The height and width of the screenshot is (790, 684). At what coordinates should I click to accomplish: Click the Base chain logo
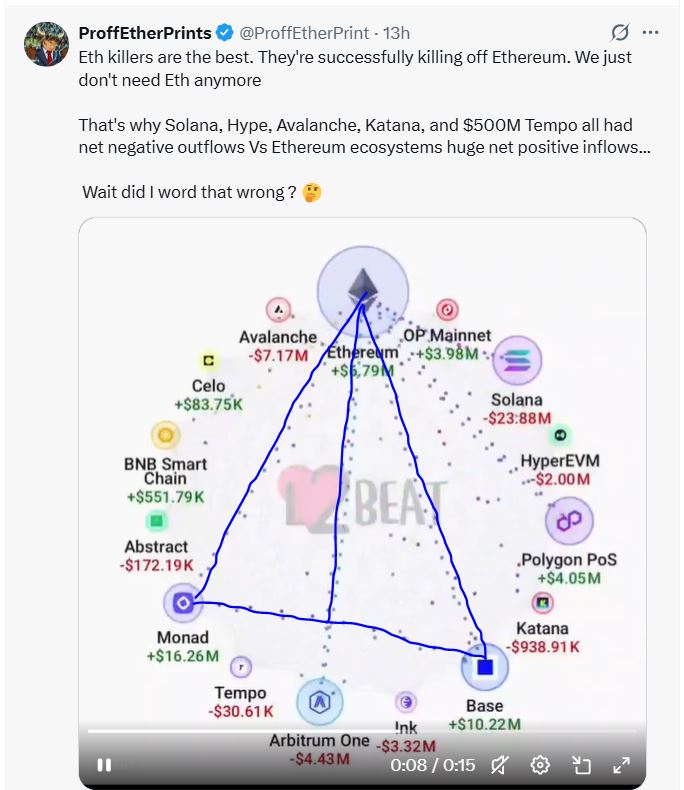pyautogui.click(x=485, y=667)
